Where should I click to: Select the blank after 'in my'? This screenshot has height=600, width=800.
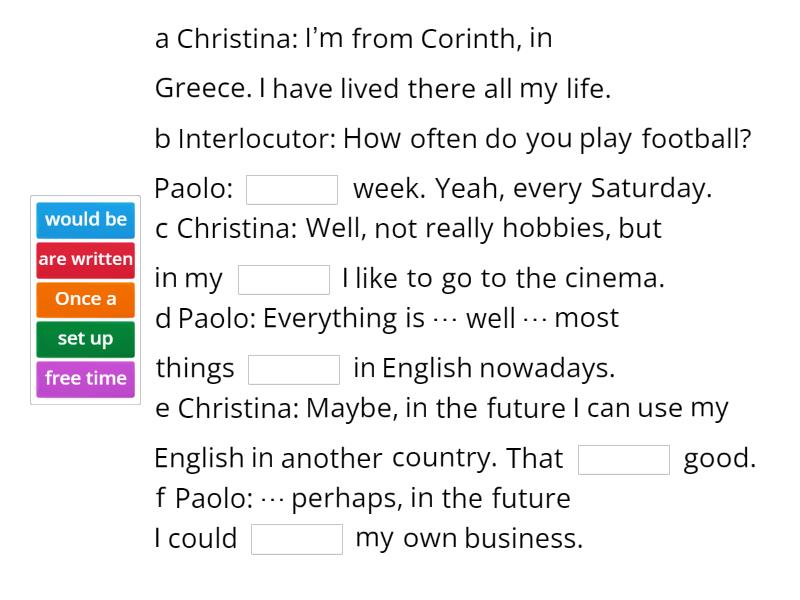pos(284,279)
